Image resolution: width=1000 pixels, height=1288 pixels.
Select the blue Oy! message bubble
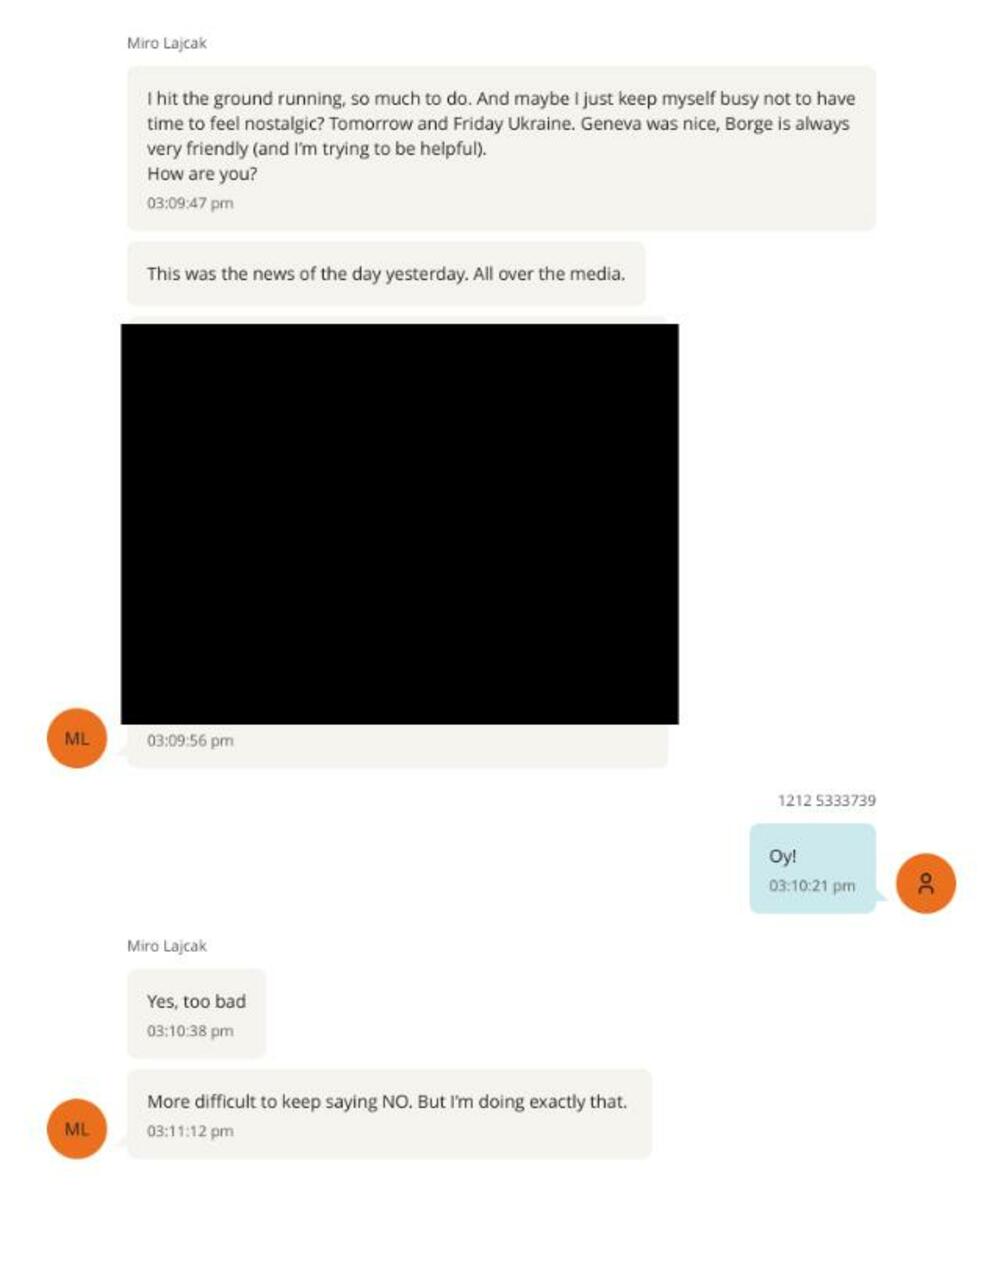point(812,868)
